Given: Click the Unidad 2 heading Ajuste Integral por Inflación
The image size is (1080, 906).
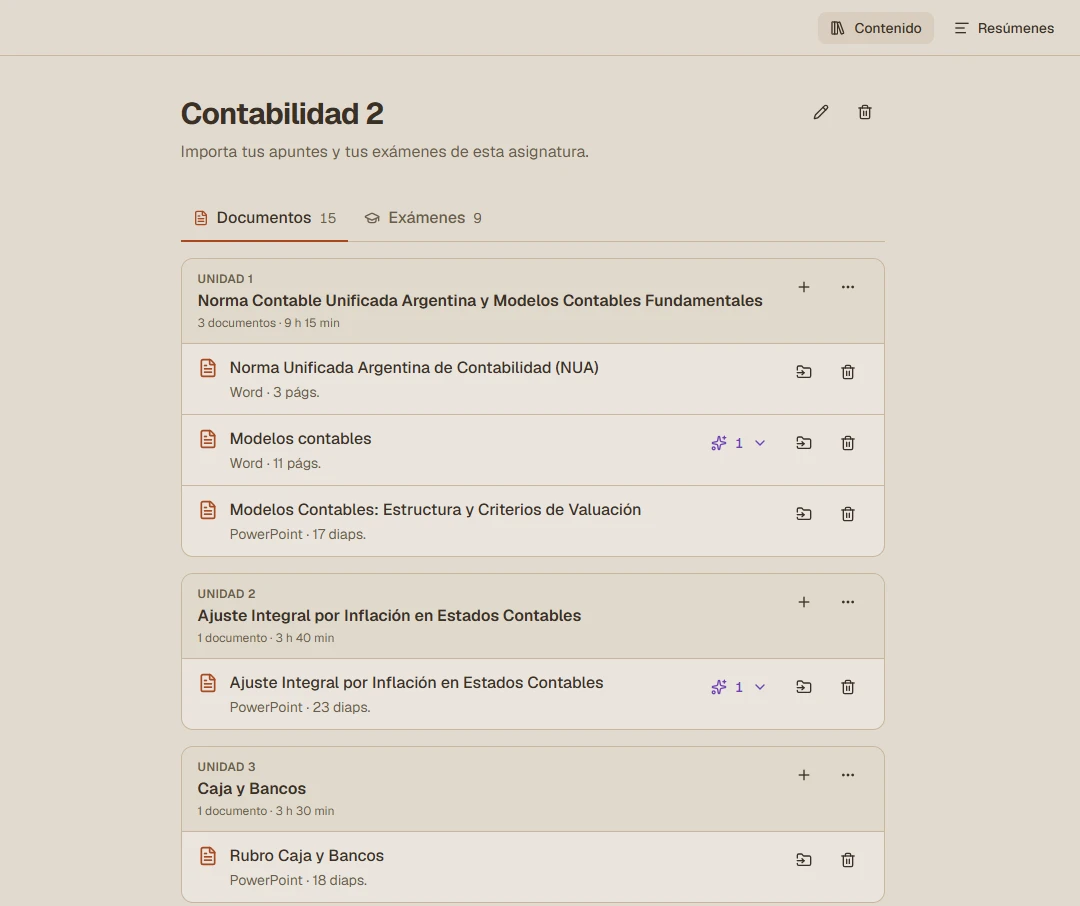Looking at the screenshot, I should [389, 615].
